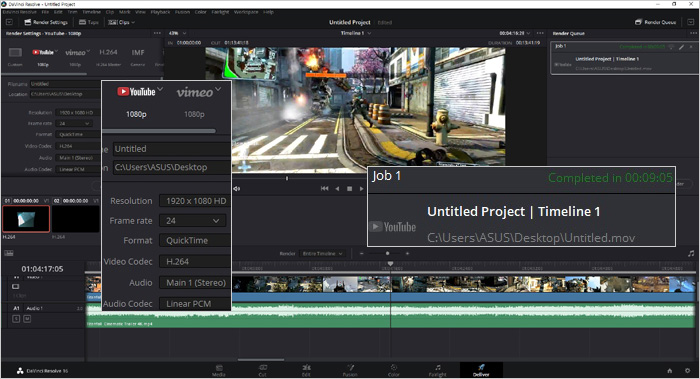Screen dimensions: 700x379
Task: Click the expand icon right of Render Queue
Action: (691, 22)
